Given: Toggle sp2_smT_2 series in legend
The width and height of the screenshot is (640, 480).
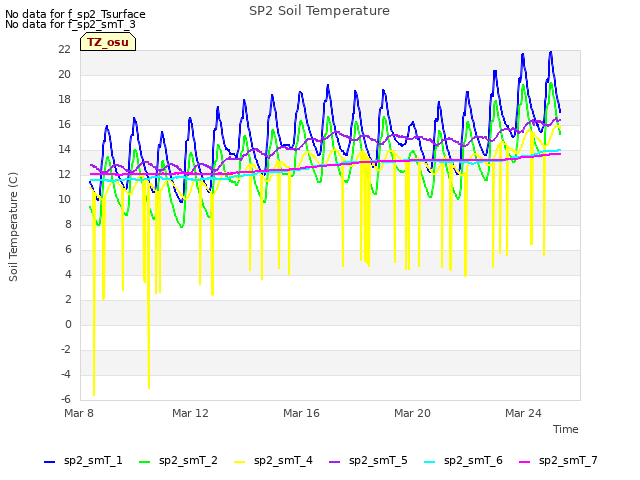Looking at the screenshot, I should [x=178, y=461].
